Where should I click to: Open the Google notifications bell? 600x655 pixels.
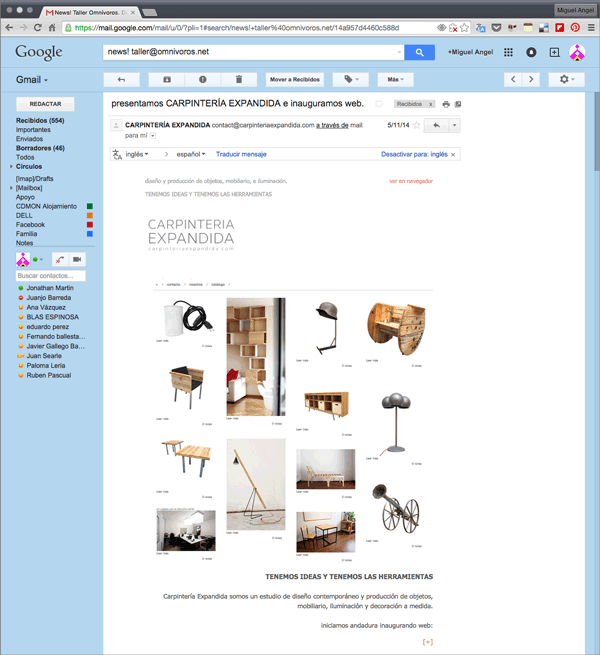tap(531, 52)
